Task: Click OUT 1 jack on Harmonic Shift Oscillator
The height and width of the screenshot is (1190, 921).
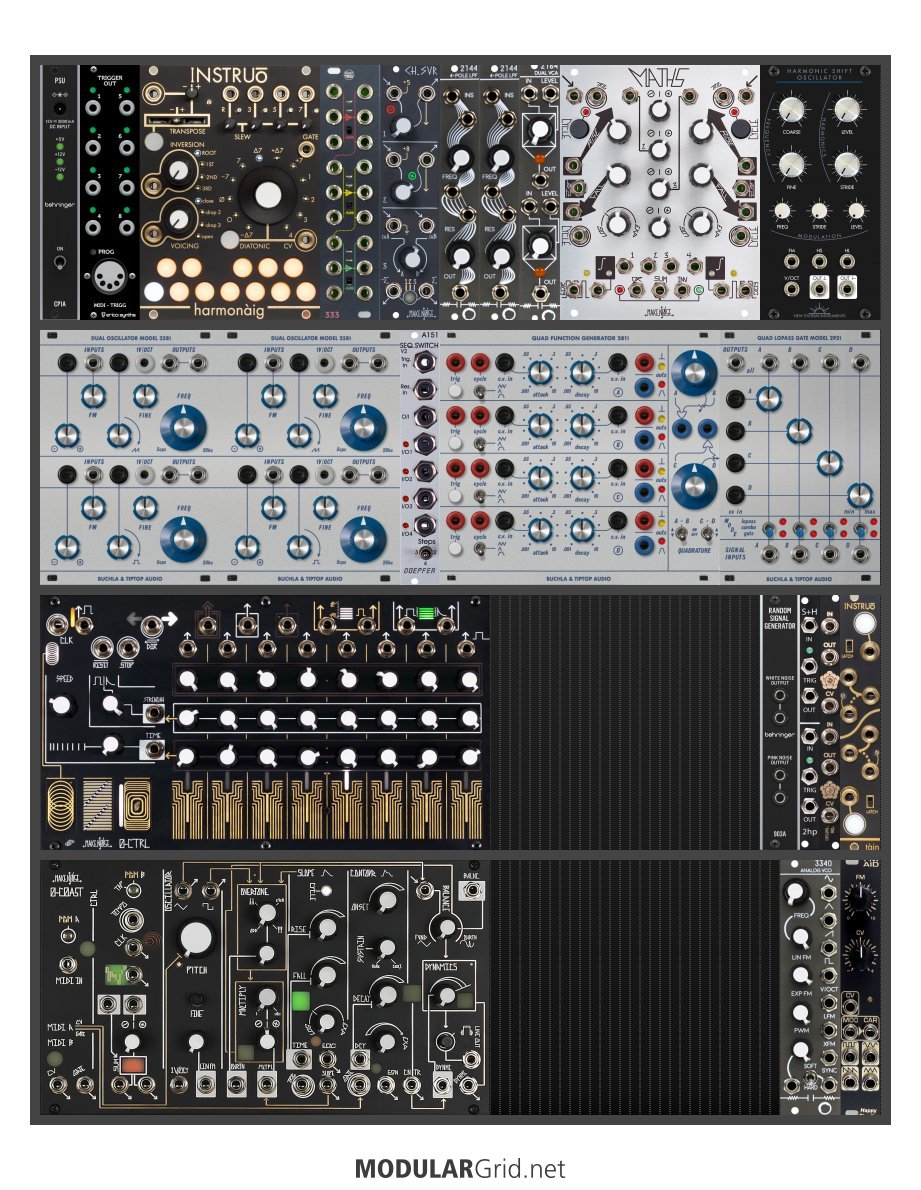Action: click(819, 289)
